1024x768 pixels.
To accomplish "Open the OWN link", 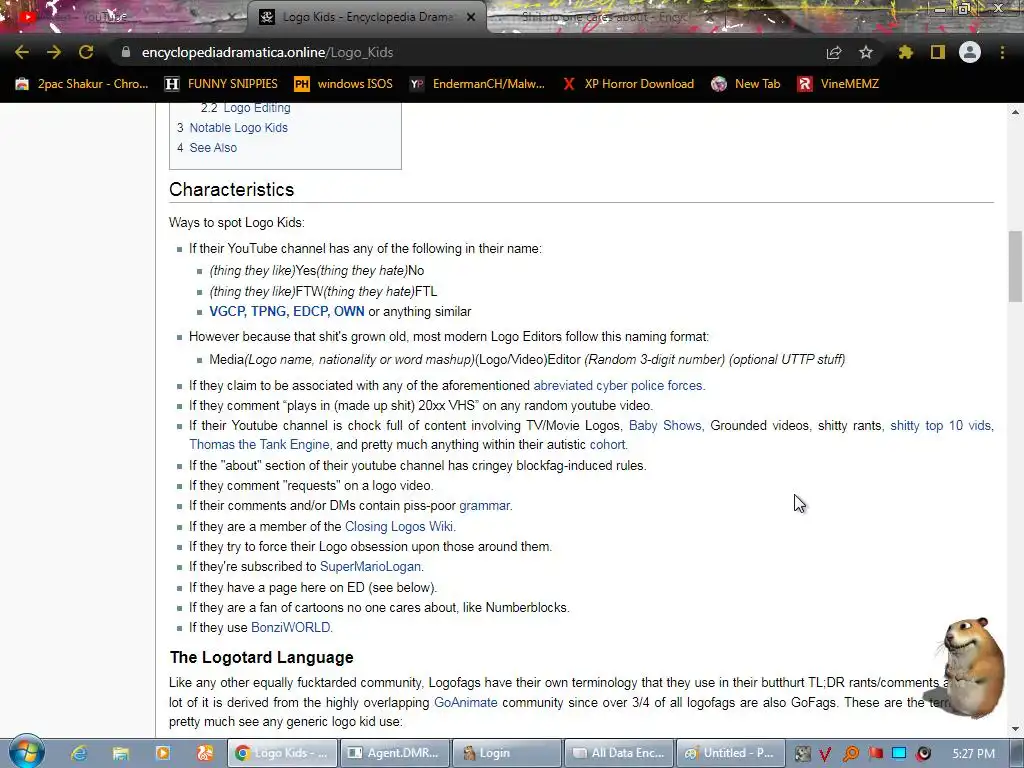I will [x=349, y=312].
